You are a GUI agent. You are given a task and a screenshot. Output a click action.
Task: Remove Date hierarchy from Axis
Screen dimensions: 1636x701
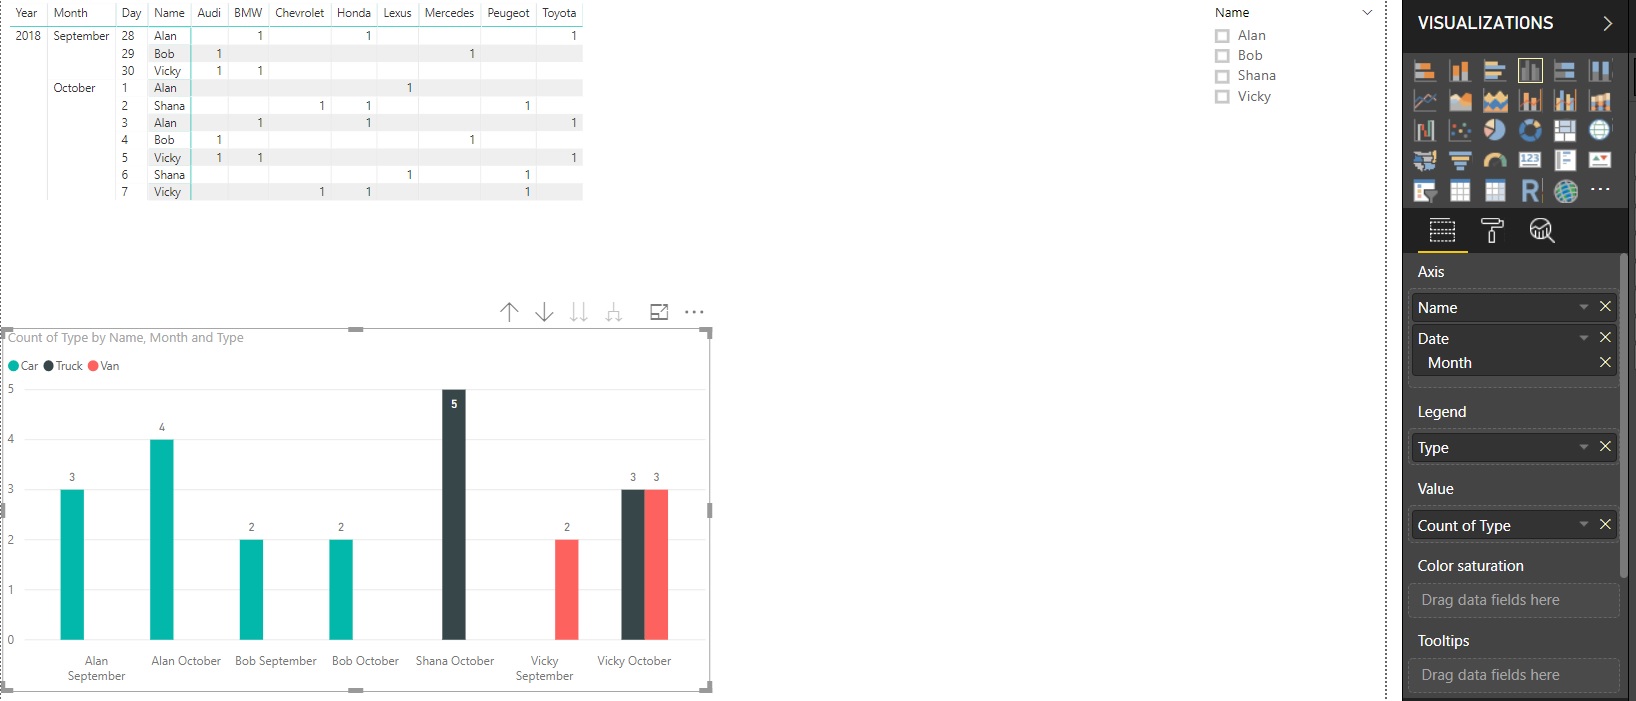1605,338
